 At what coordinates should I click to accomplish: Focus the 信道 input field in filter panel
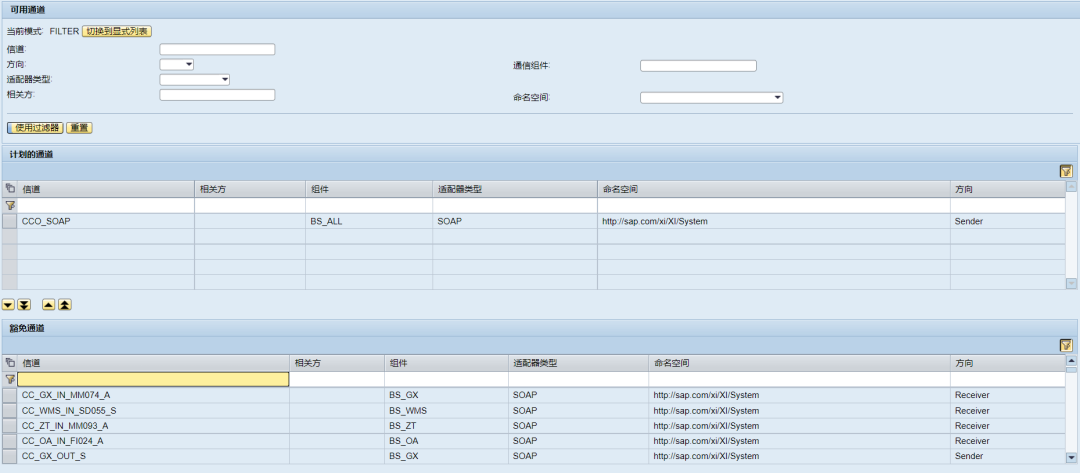point(218,49)
